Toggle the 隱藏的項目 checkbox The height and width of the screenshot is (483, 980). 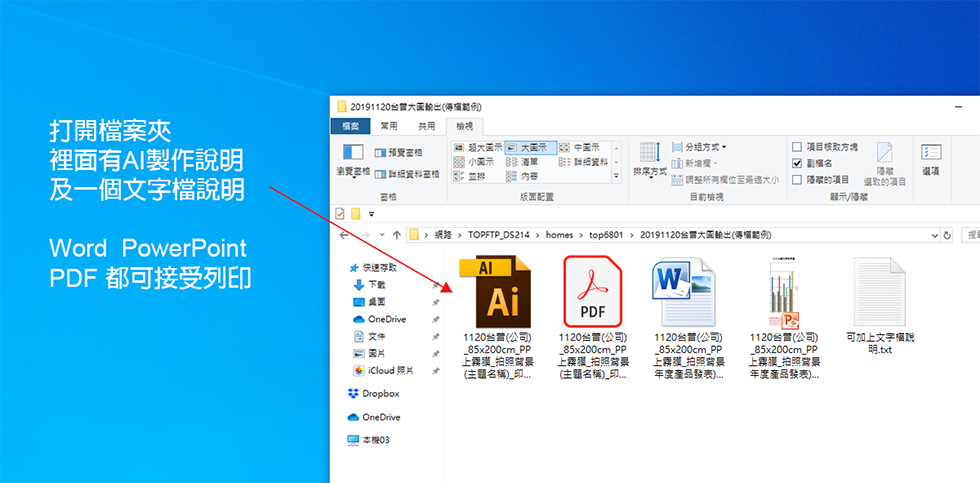(797, 179)
